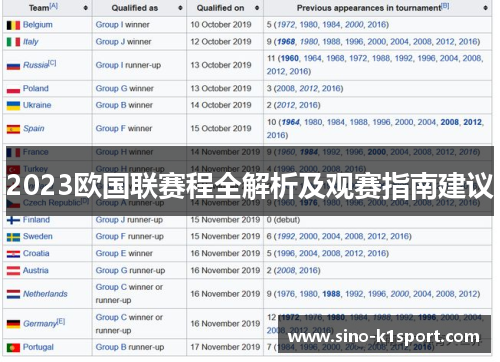Select the '15 October 2019' date cell
The image size is (500, 362).
[225, 128]
